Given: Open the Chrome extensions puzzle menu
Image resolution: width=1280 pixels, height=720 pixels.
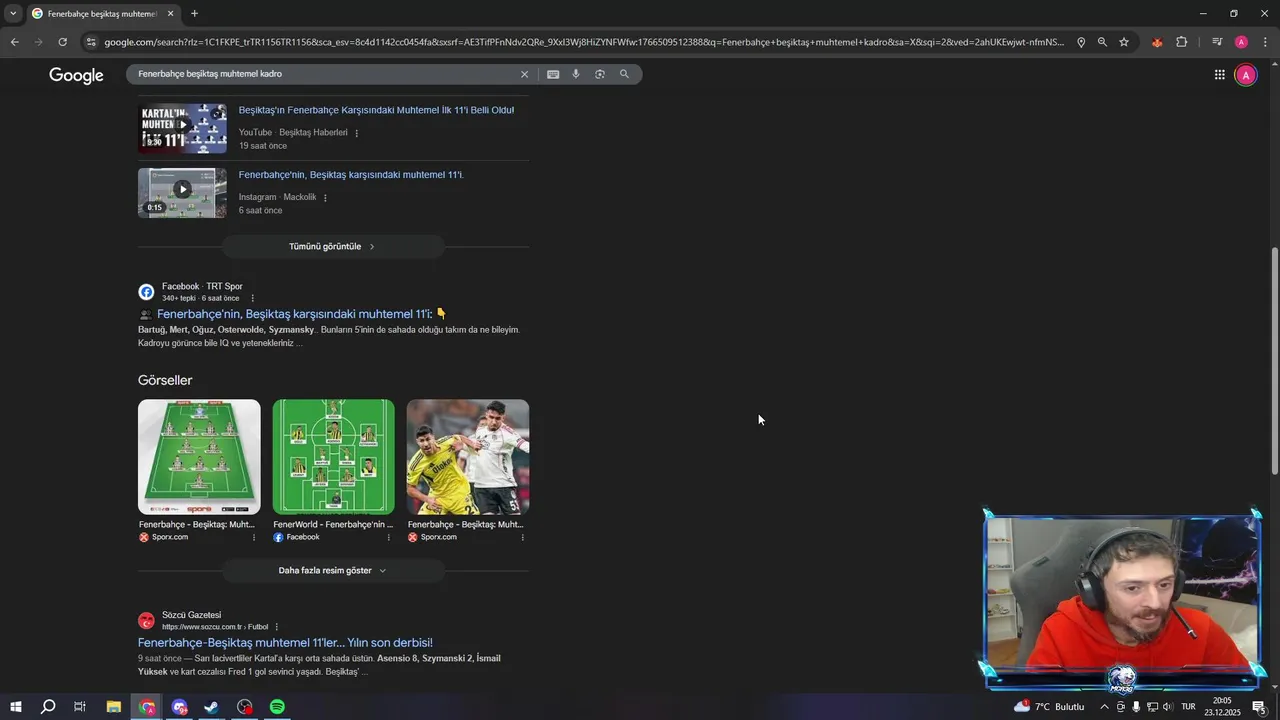Looking at the screenshot, I should pos(1181,42).
